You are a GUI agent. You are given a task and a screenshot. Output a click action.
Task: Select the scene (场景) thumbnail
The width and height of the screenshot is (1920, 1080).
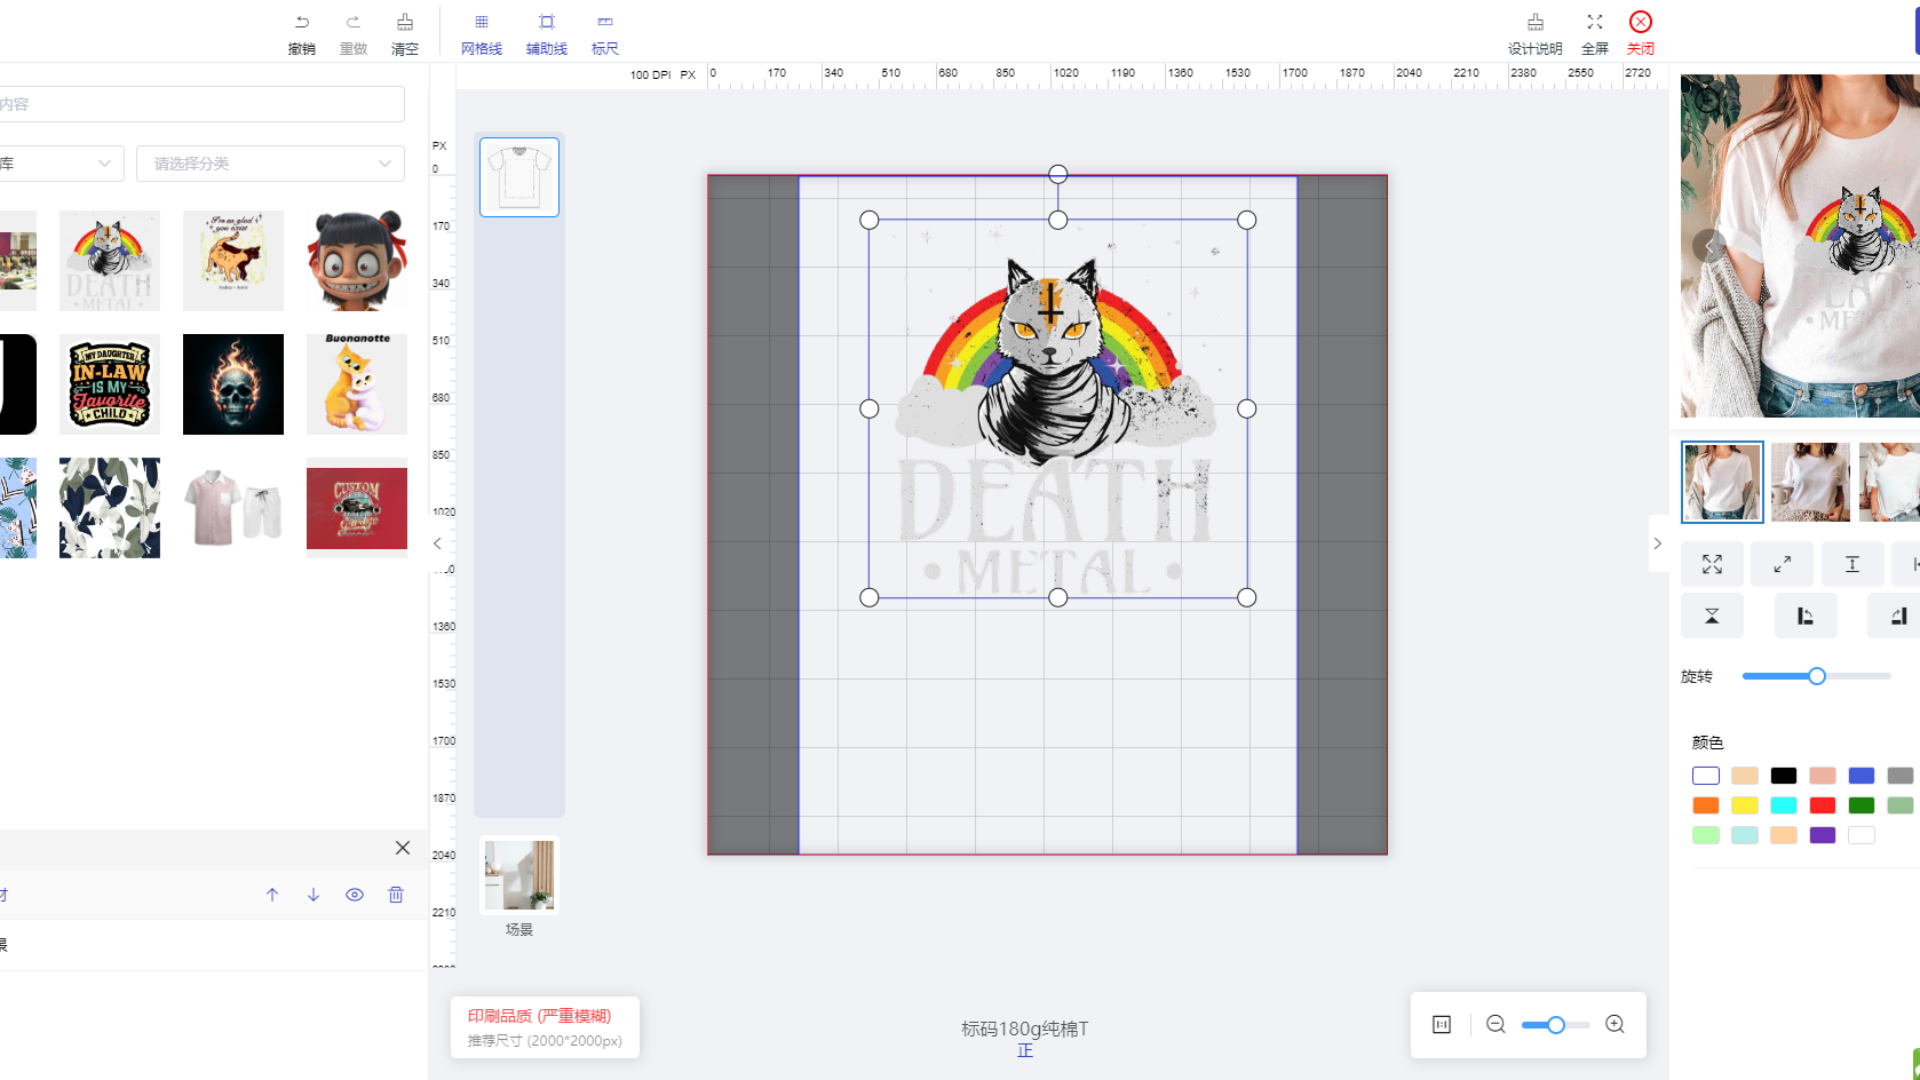519,876
